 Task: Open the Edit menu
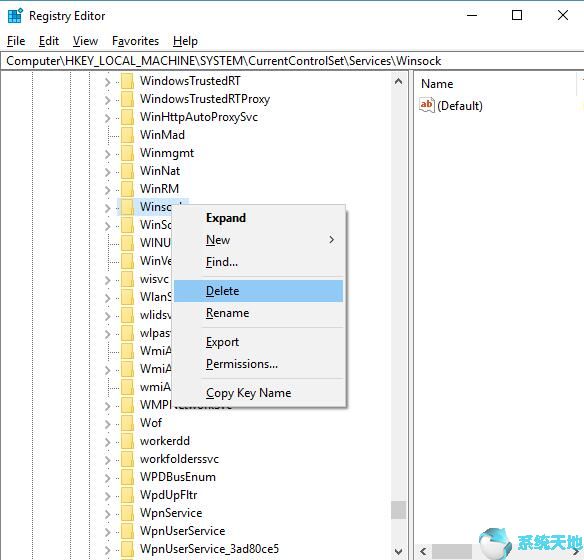[x=49, y=41]
